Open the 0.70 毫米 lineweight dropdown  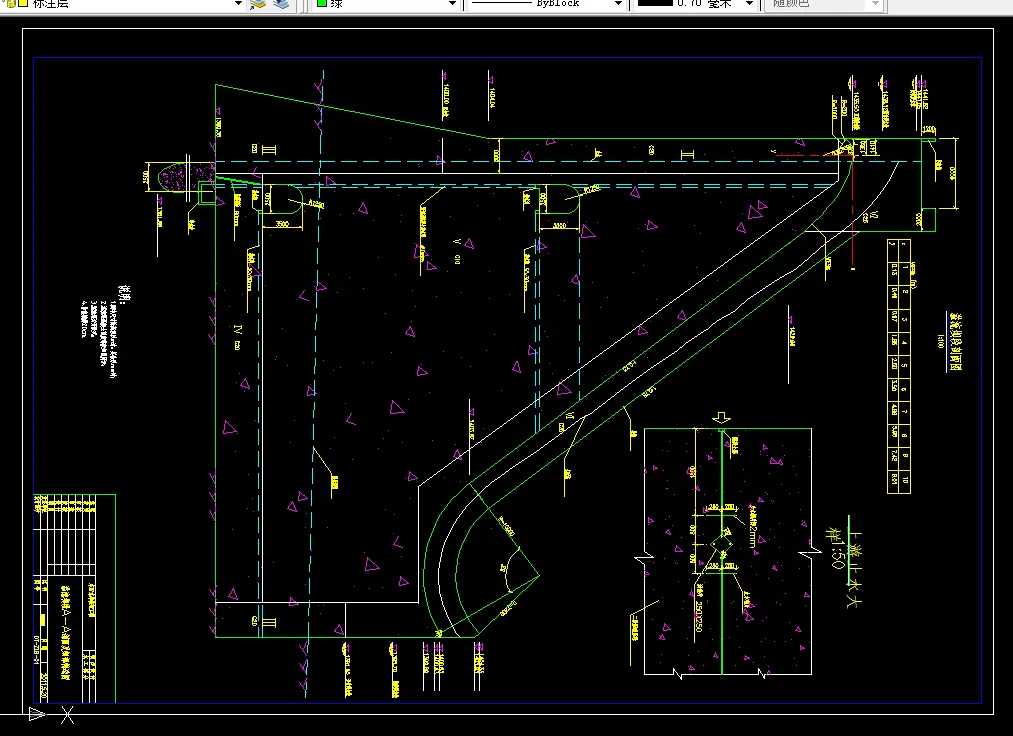click(x=749, y=4)
